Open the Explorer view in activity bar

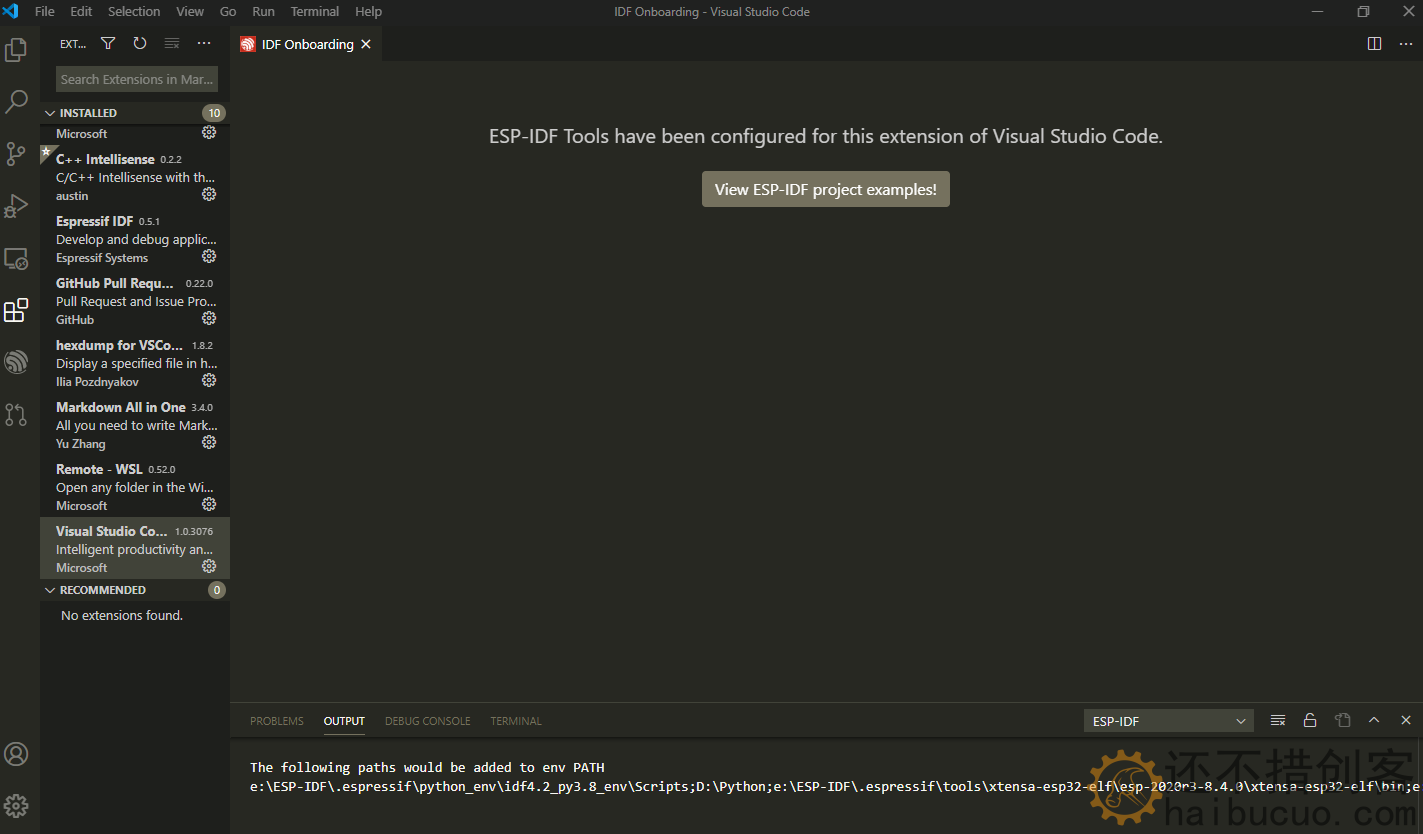coord(16,49)
